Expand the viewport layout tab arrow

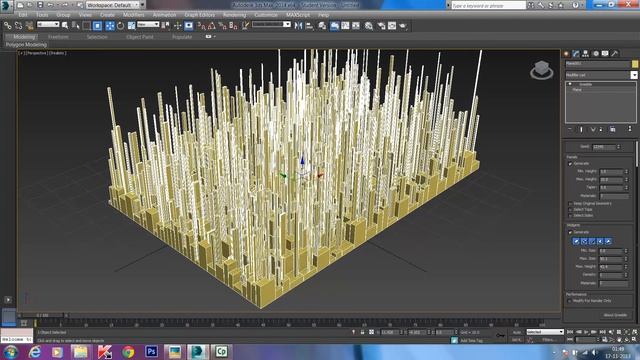(8, 300)
